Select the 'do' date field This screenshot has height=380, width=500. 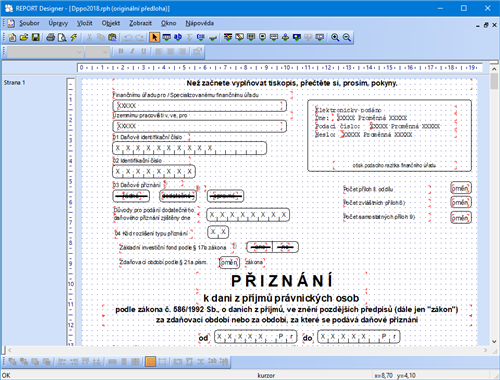pos(359,337)
